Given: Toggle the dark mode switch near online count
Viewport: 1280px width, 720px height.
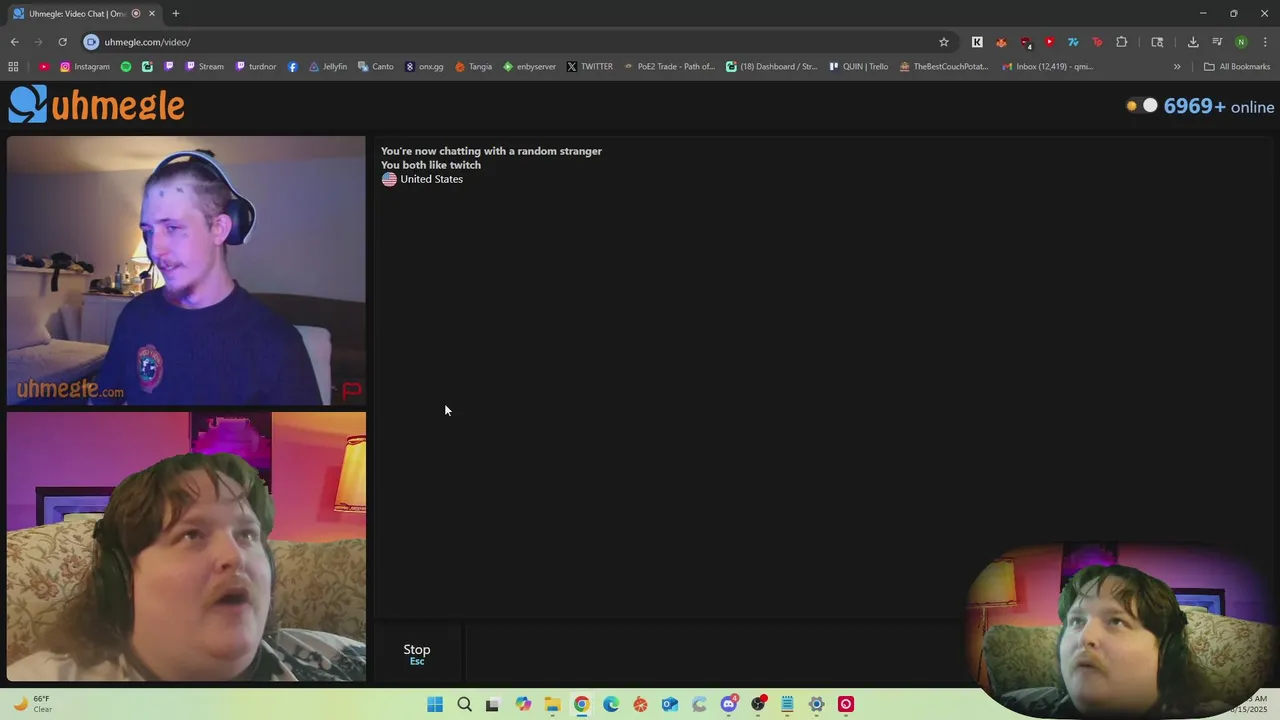Looking at the screenshot, I should click(x=1142, y=106).
